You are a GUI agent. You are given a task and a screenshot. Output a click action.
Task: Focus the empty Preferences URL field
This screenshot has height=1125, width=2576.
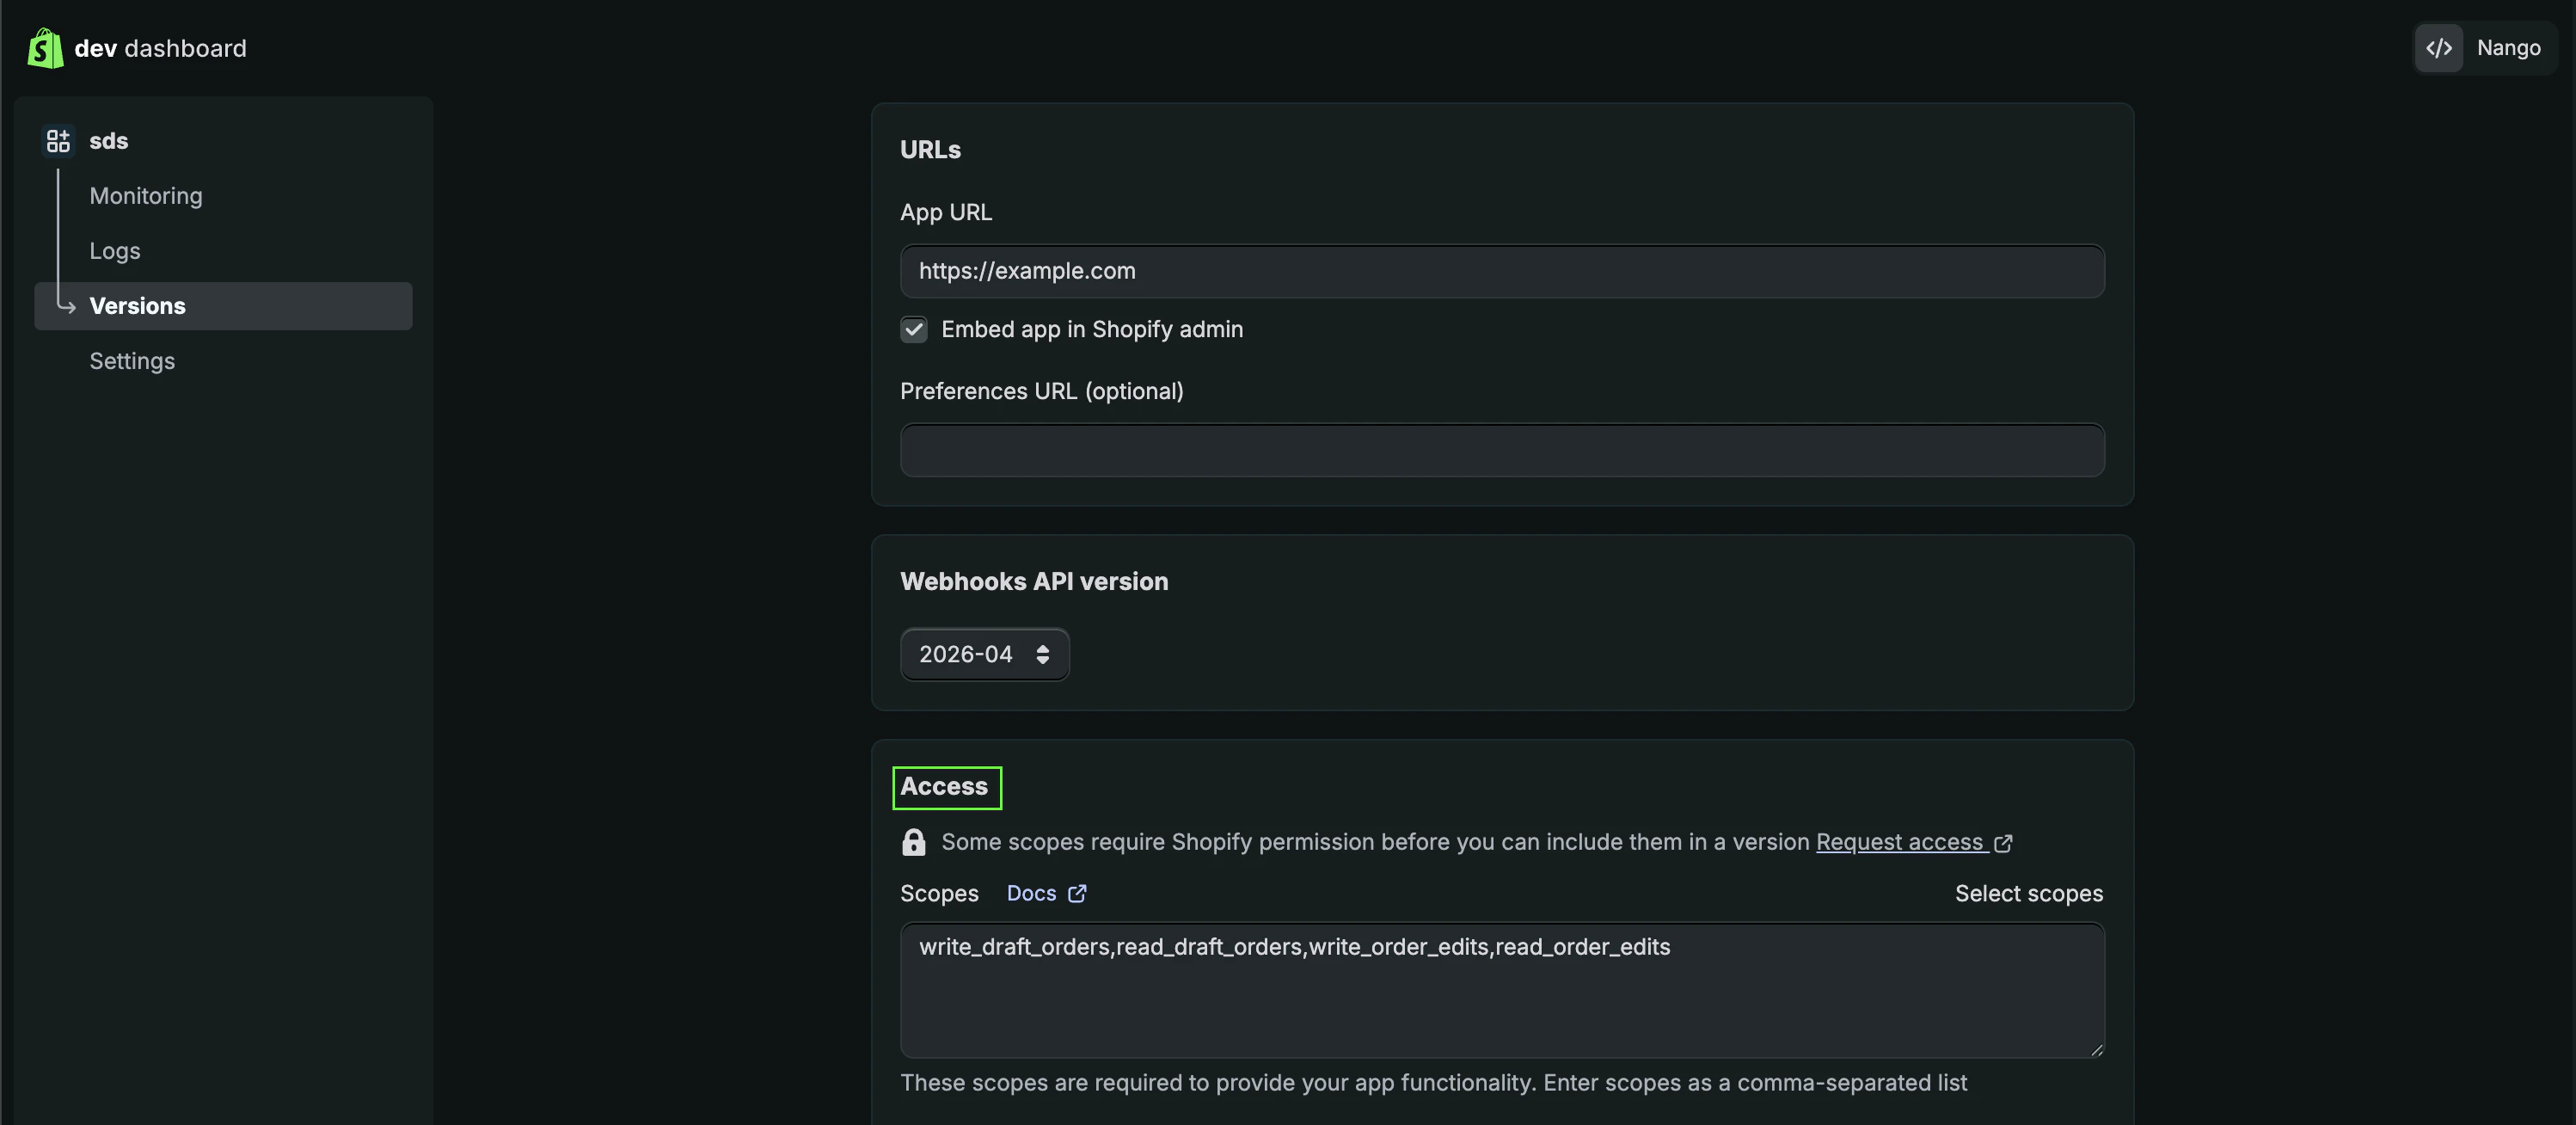[1501, 450]
